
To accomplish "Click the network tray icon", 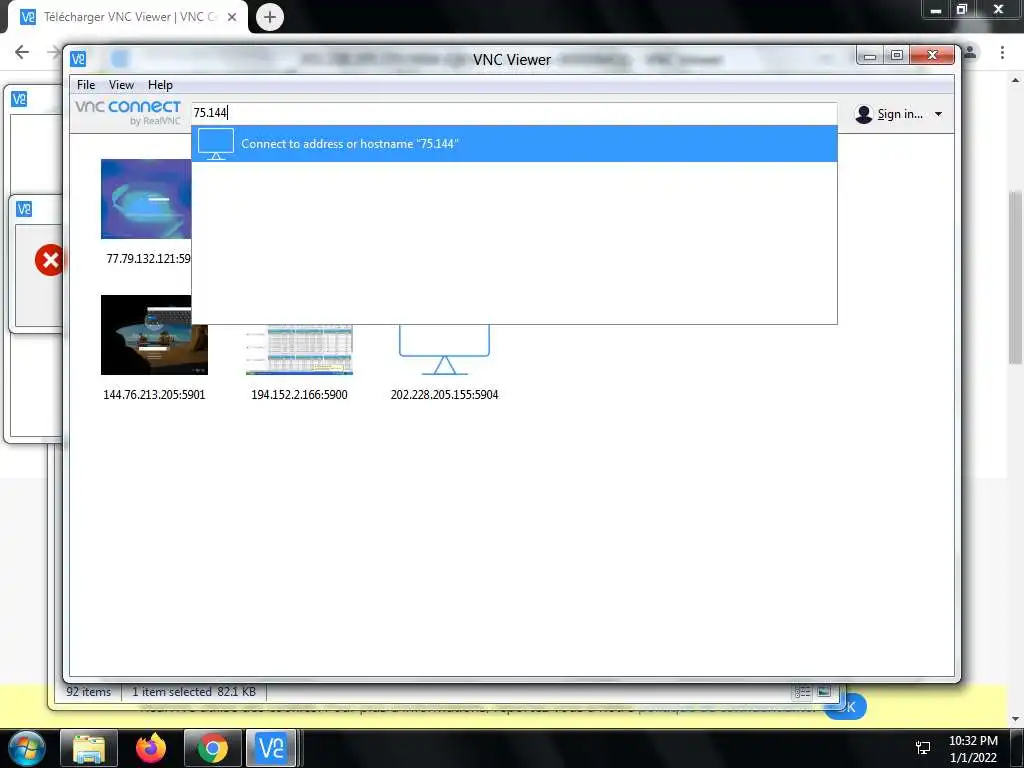I will tap(923, 748).
